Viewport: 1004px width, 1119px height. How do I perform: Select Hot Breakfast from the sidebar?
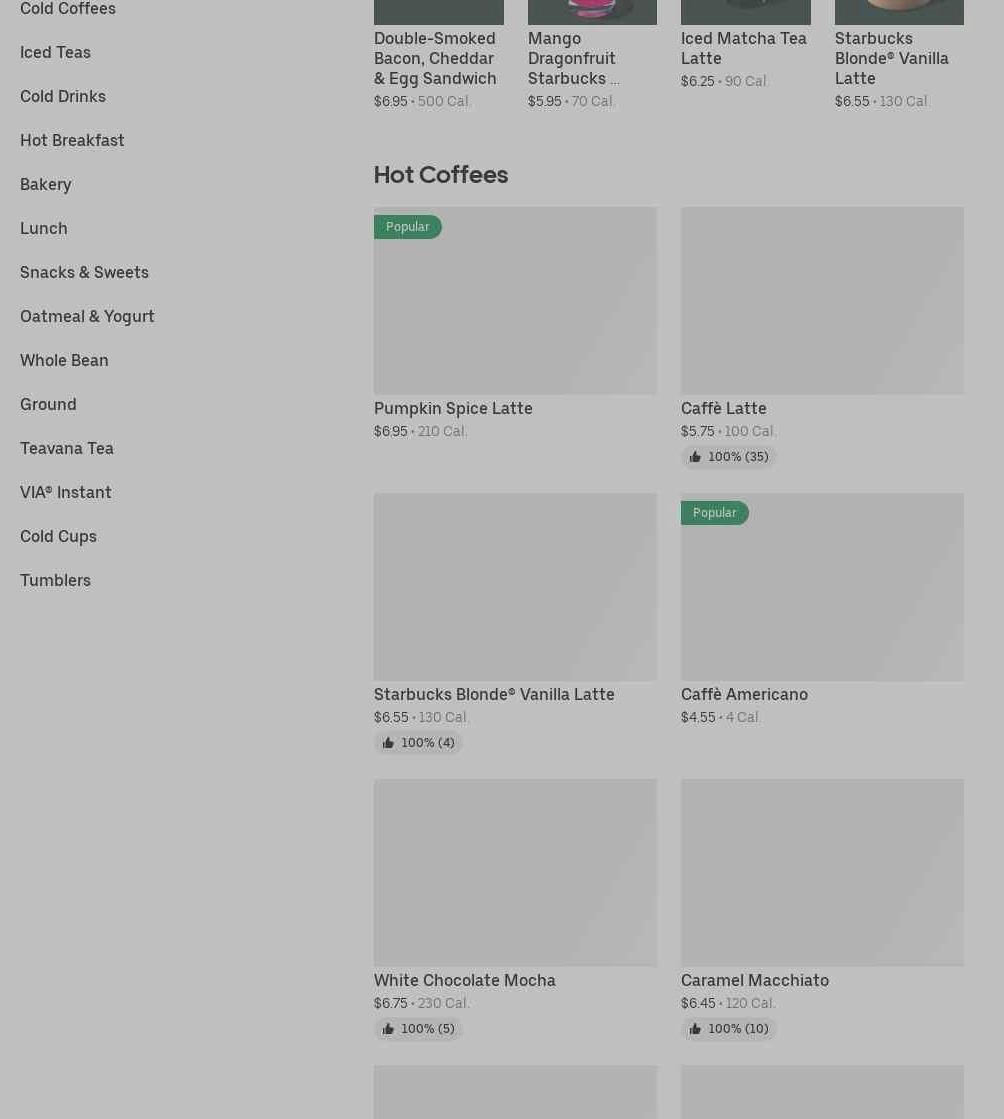[72, 140]
